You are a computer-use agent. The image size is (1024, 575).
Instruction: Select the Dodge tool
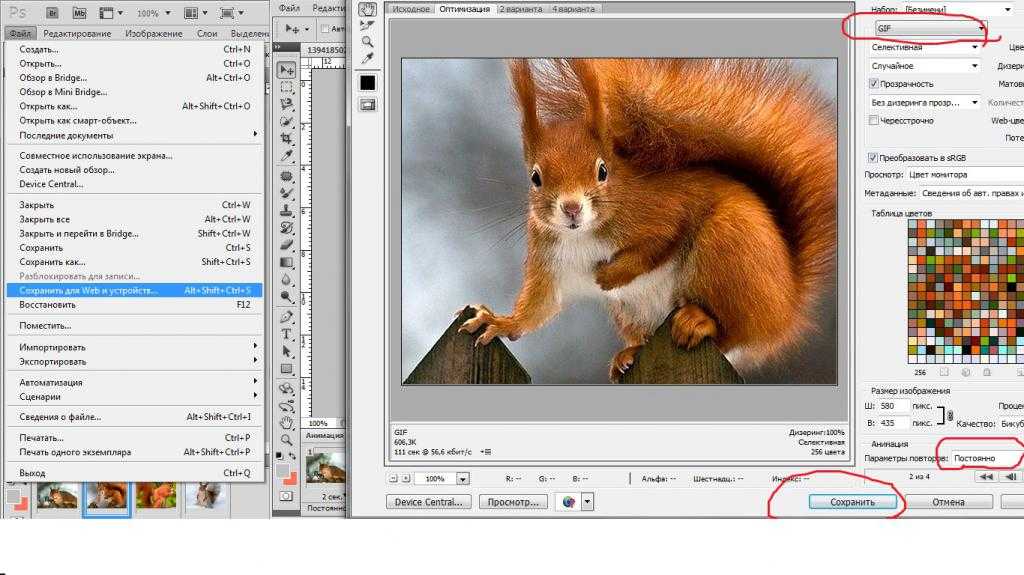(287, 296)
